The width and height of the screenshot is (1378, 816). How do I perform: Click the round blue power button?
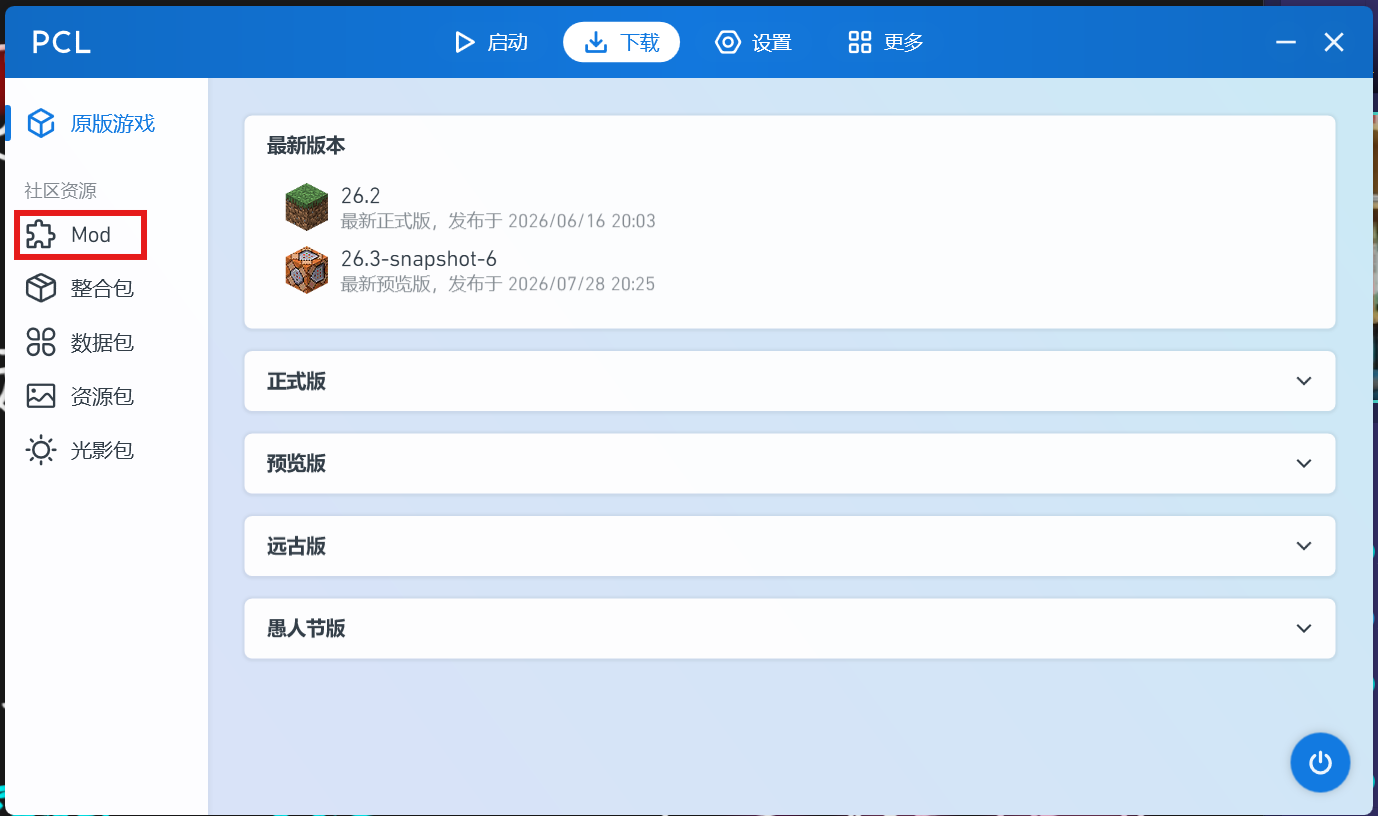[x=1320, y=763]
